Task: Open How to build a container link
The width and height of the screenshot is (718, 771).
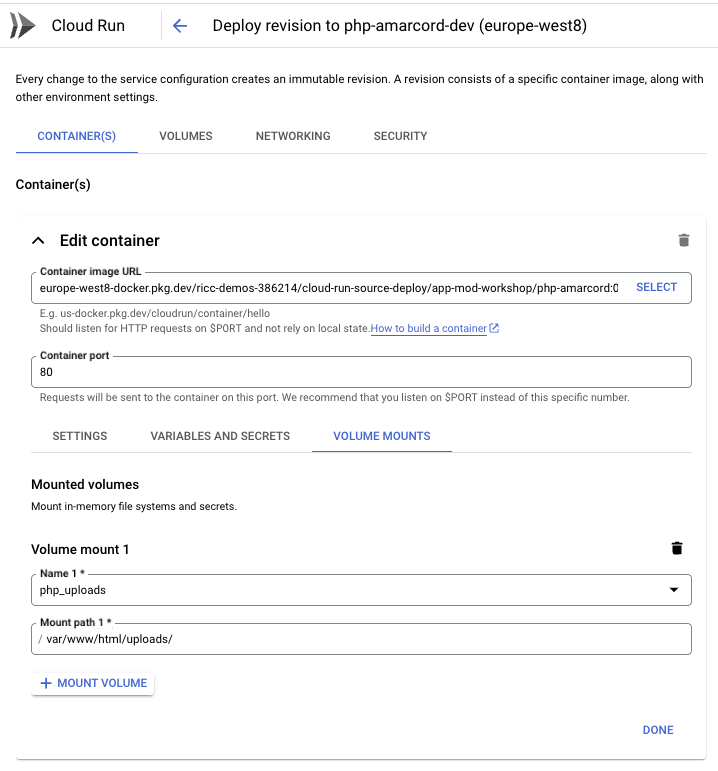Action: pos(428,328)
